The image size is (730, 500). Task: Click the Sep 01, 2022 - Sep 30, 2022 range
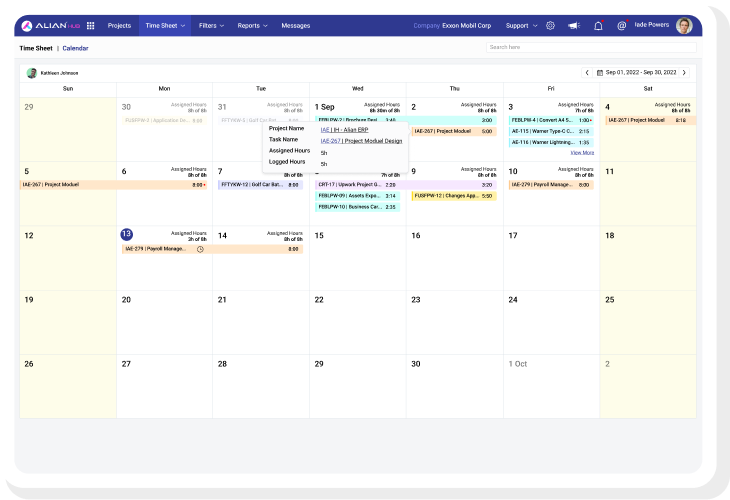(641, 73)
